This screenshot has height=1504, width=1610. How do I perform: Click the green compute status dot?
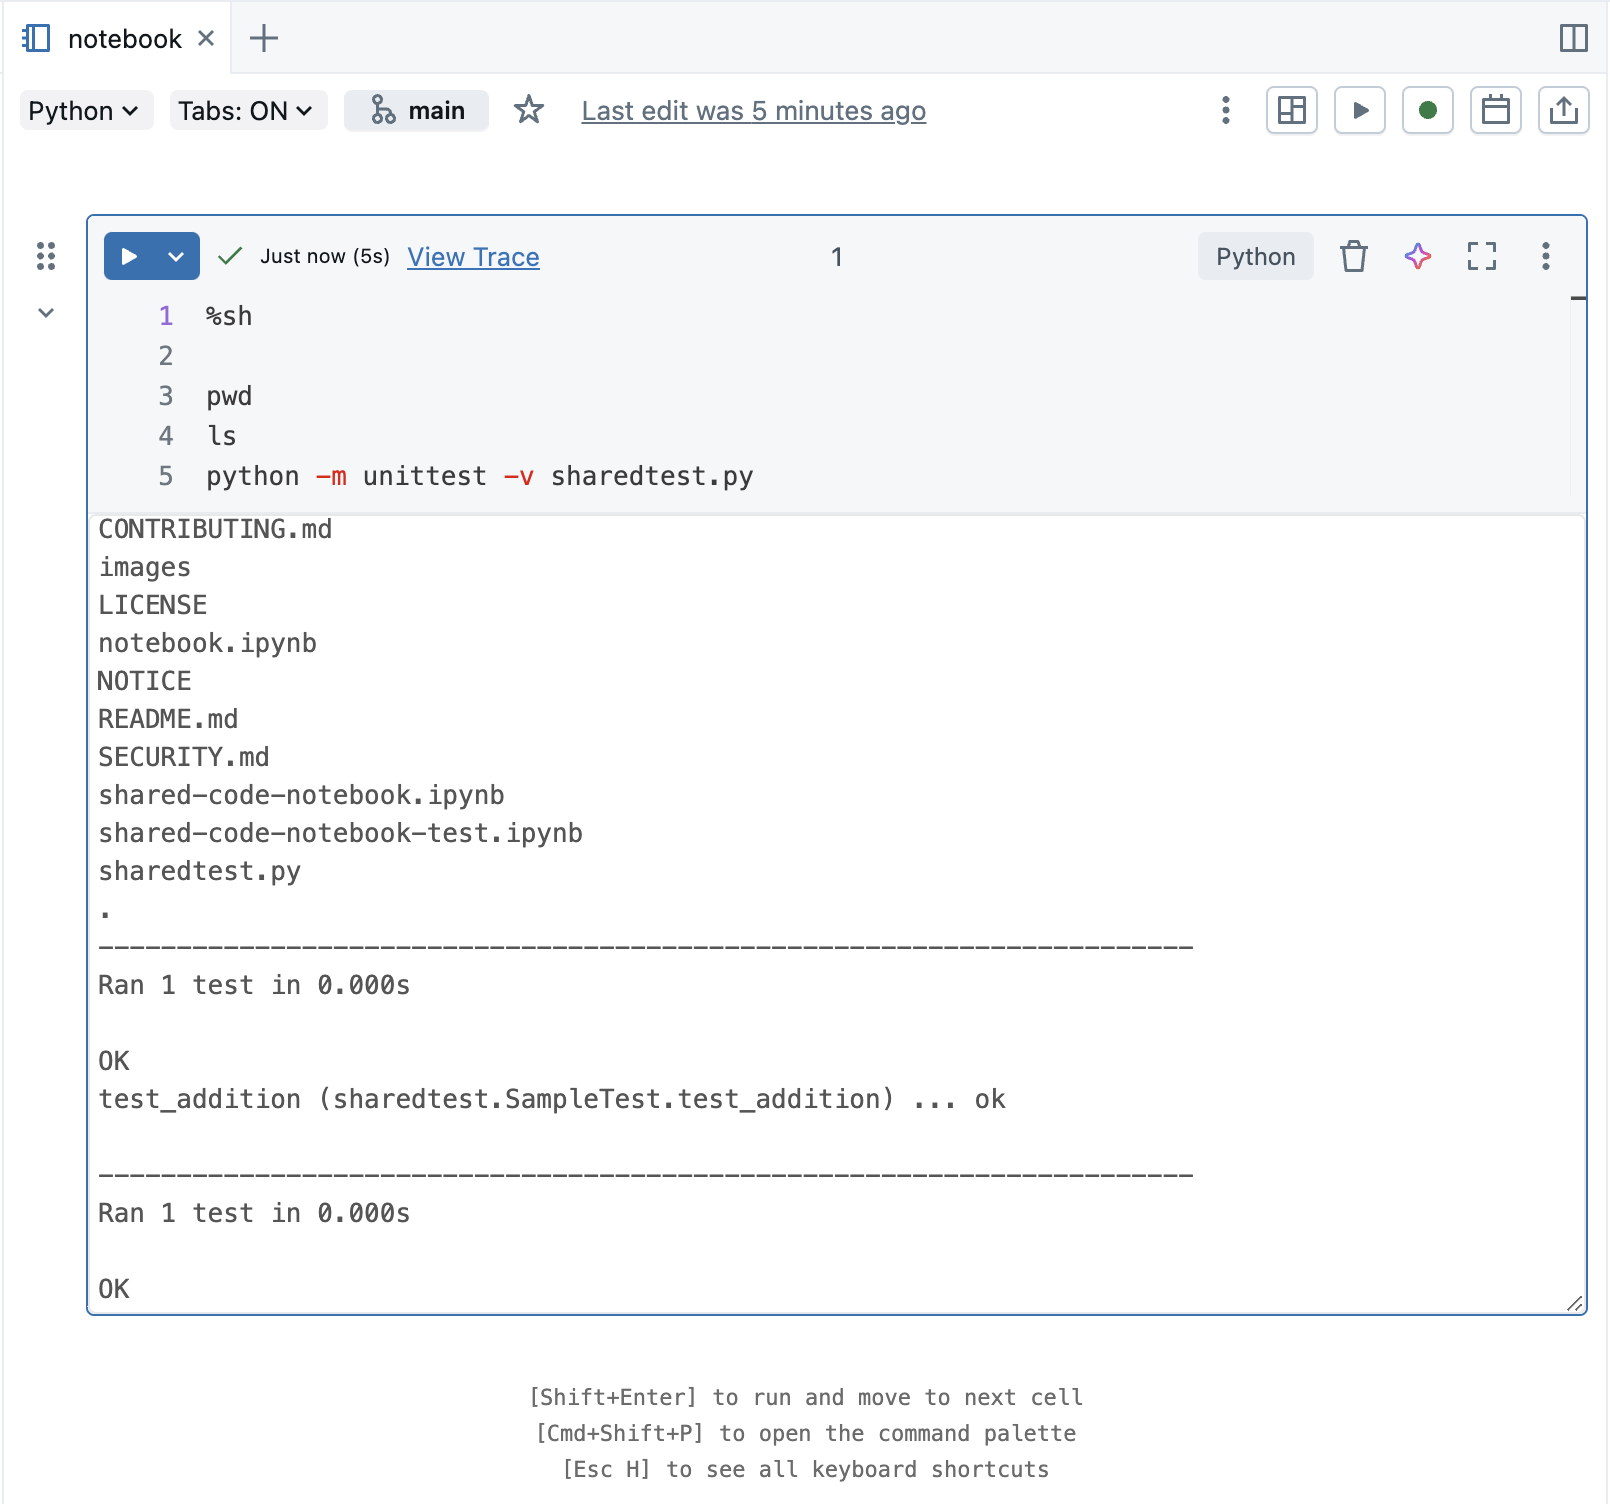pyautogui.click(x=1428, y=110)
